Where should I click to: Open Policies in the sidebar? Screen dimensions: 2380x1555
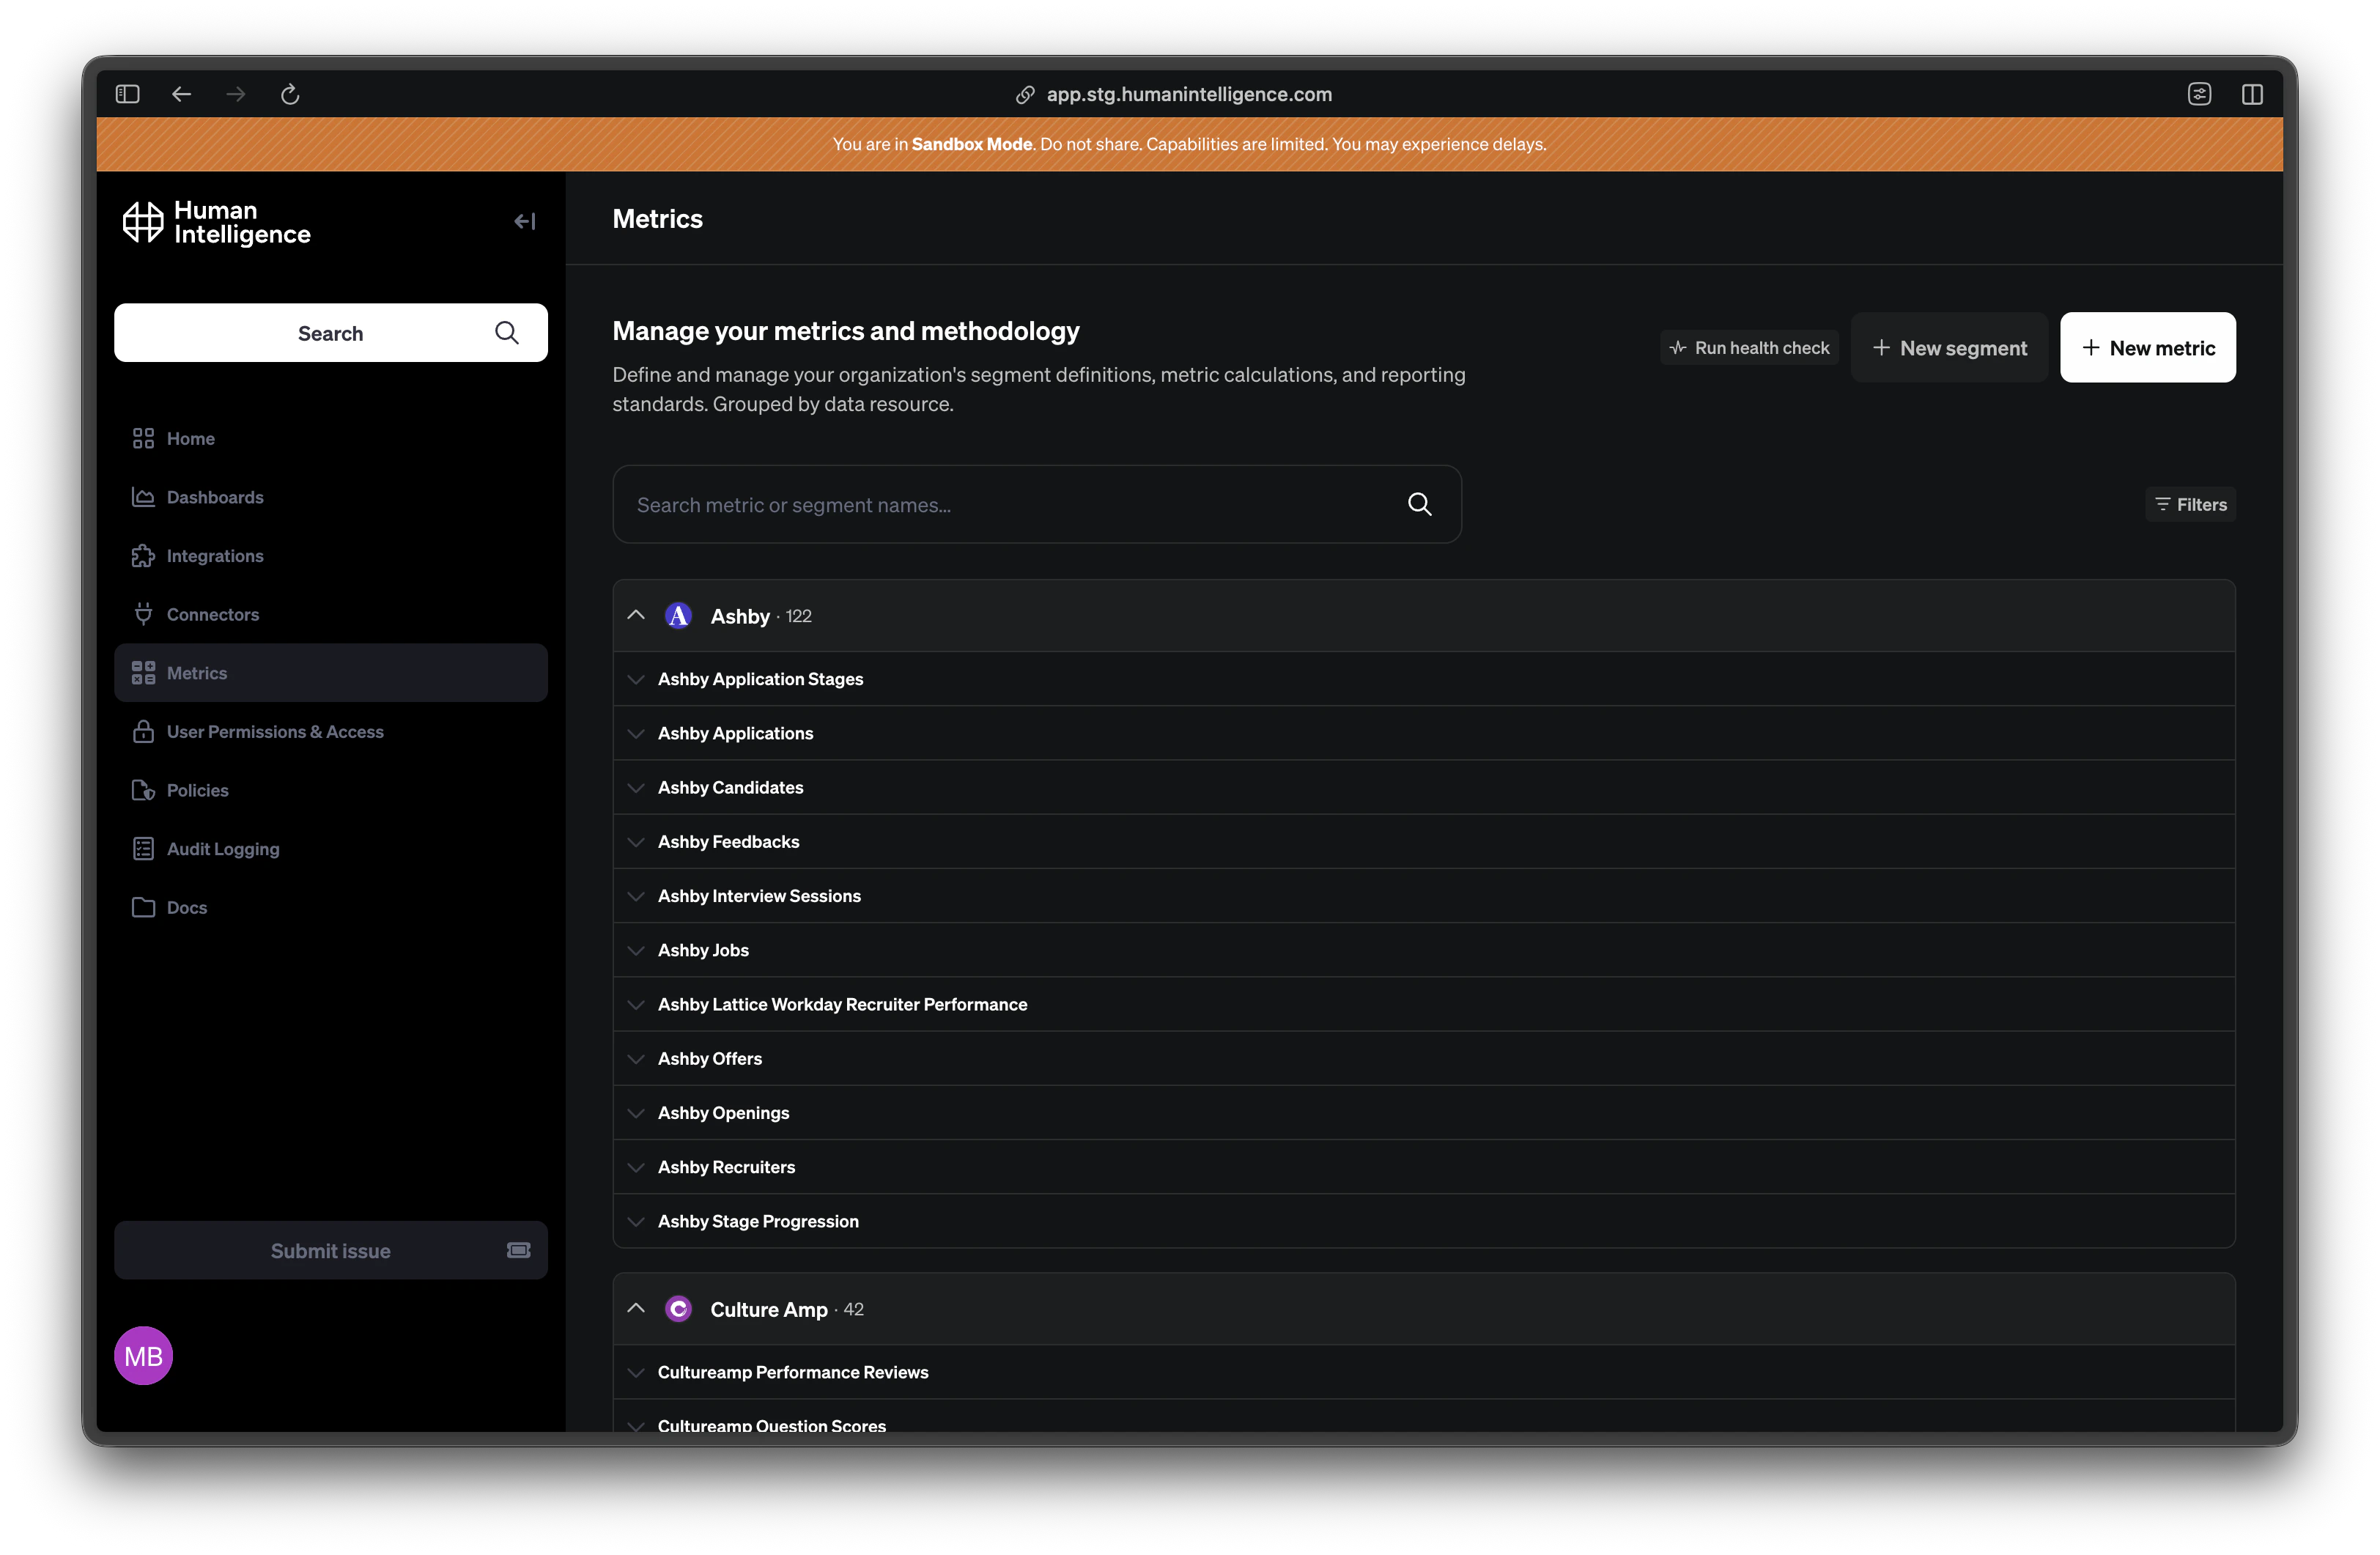331,790
